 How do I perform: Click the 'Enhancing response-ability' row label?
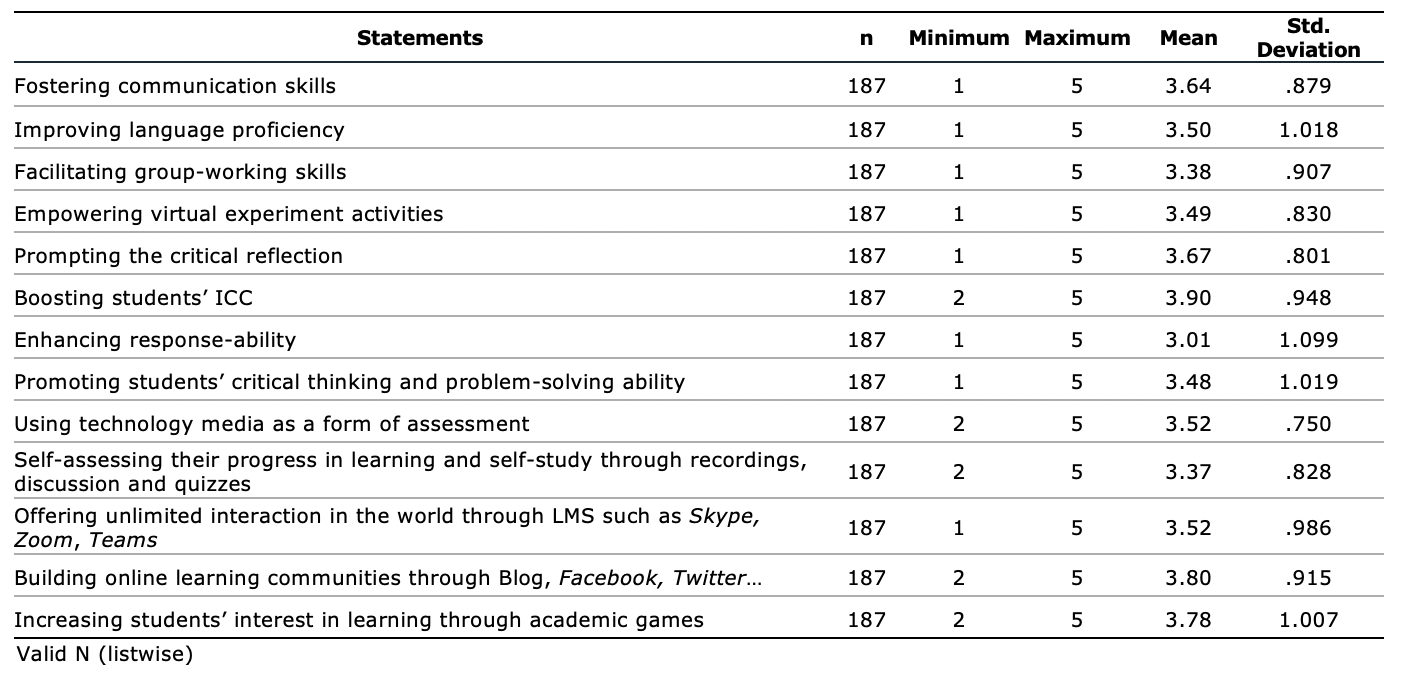pyautogui.click(x=155, y=340)
